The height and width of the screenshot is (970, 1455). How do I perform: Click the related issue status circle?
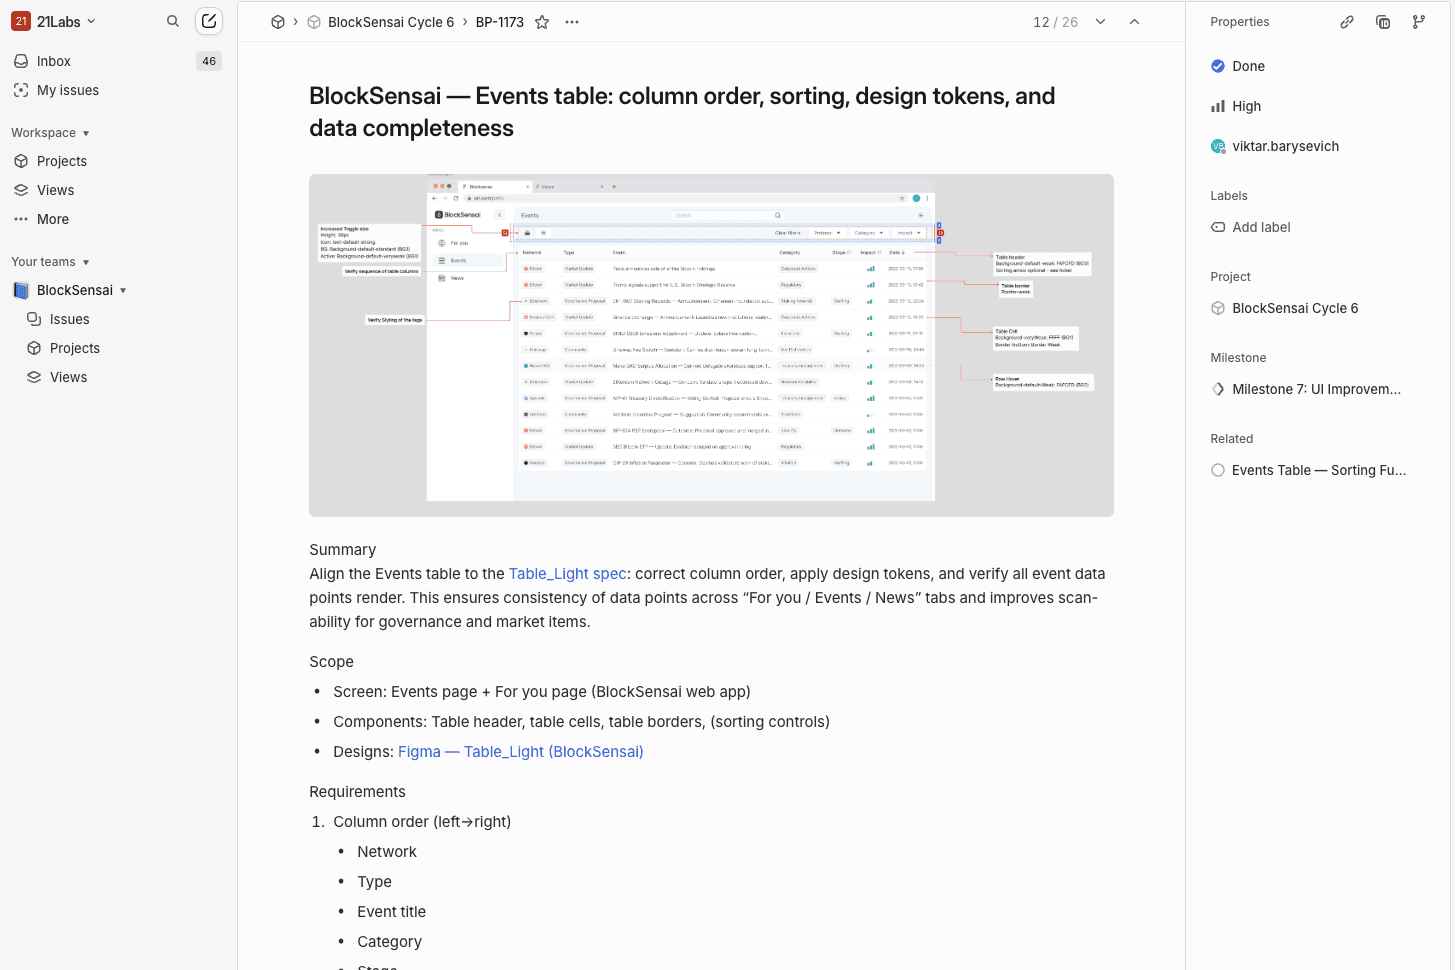coord(1218,470)
